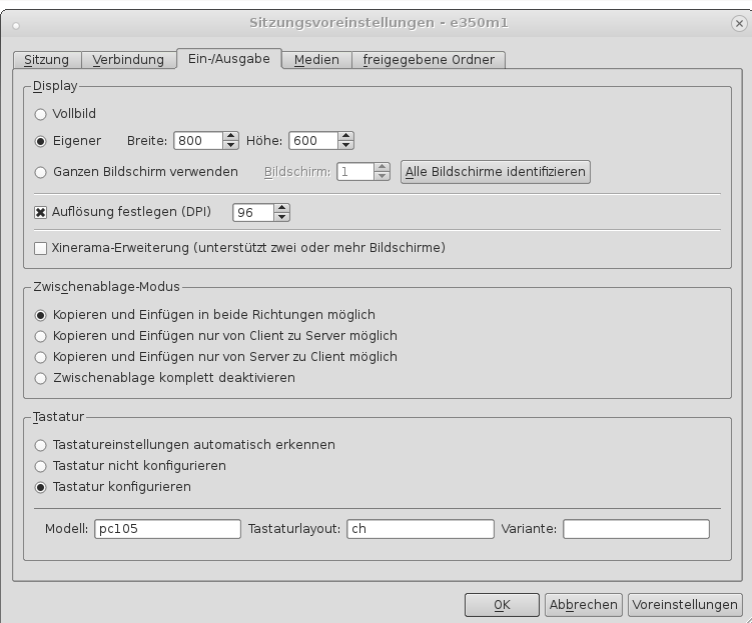Screen dimensions: 752x623
Task: Click Alle Bildschirme identifizieren button
Action: tap(495, 172)
